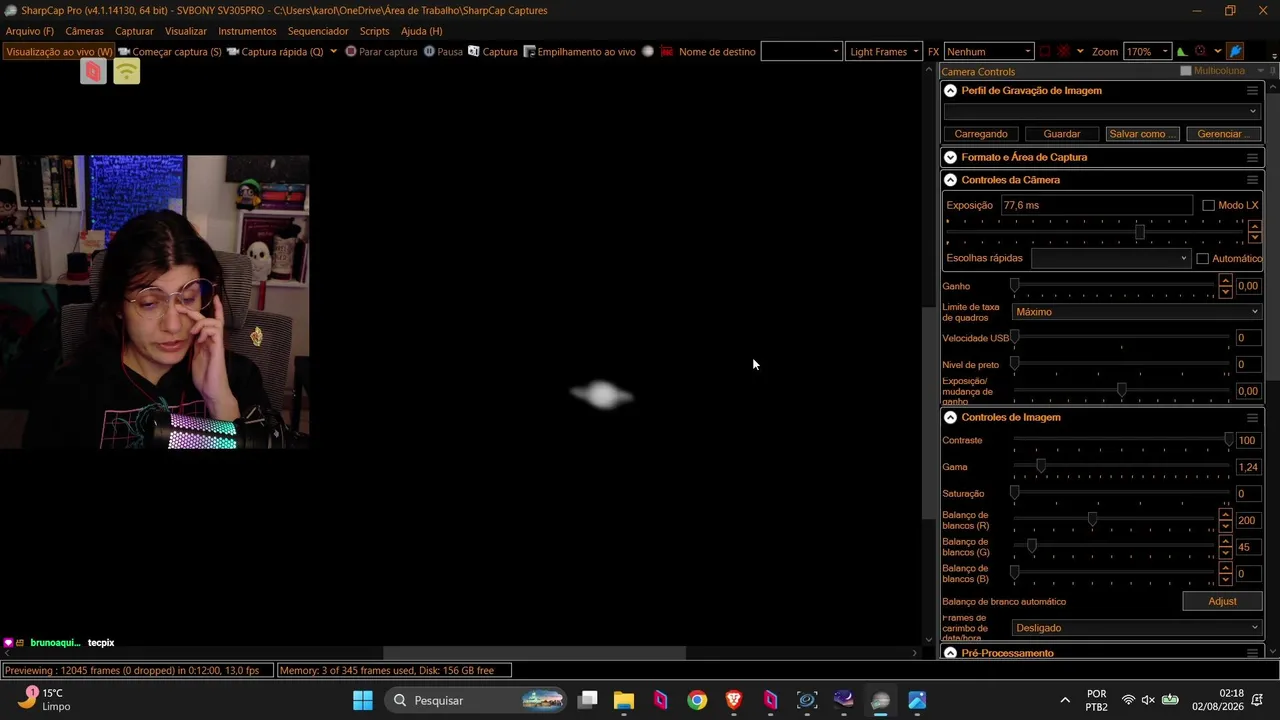Click the Balanço de brancos (G) value 45
The width and height of the screenshot is (1280, 720).
point(1248,547)
